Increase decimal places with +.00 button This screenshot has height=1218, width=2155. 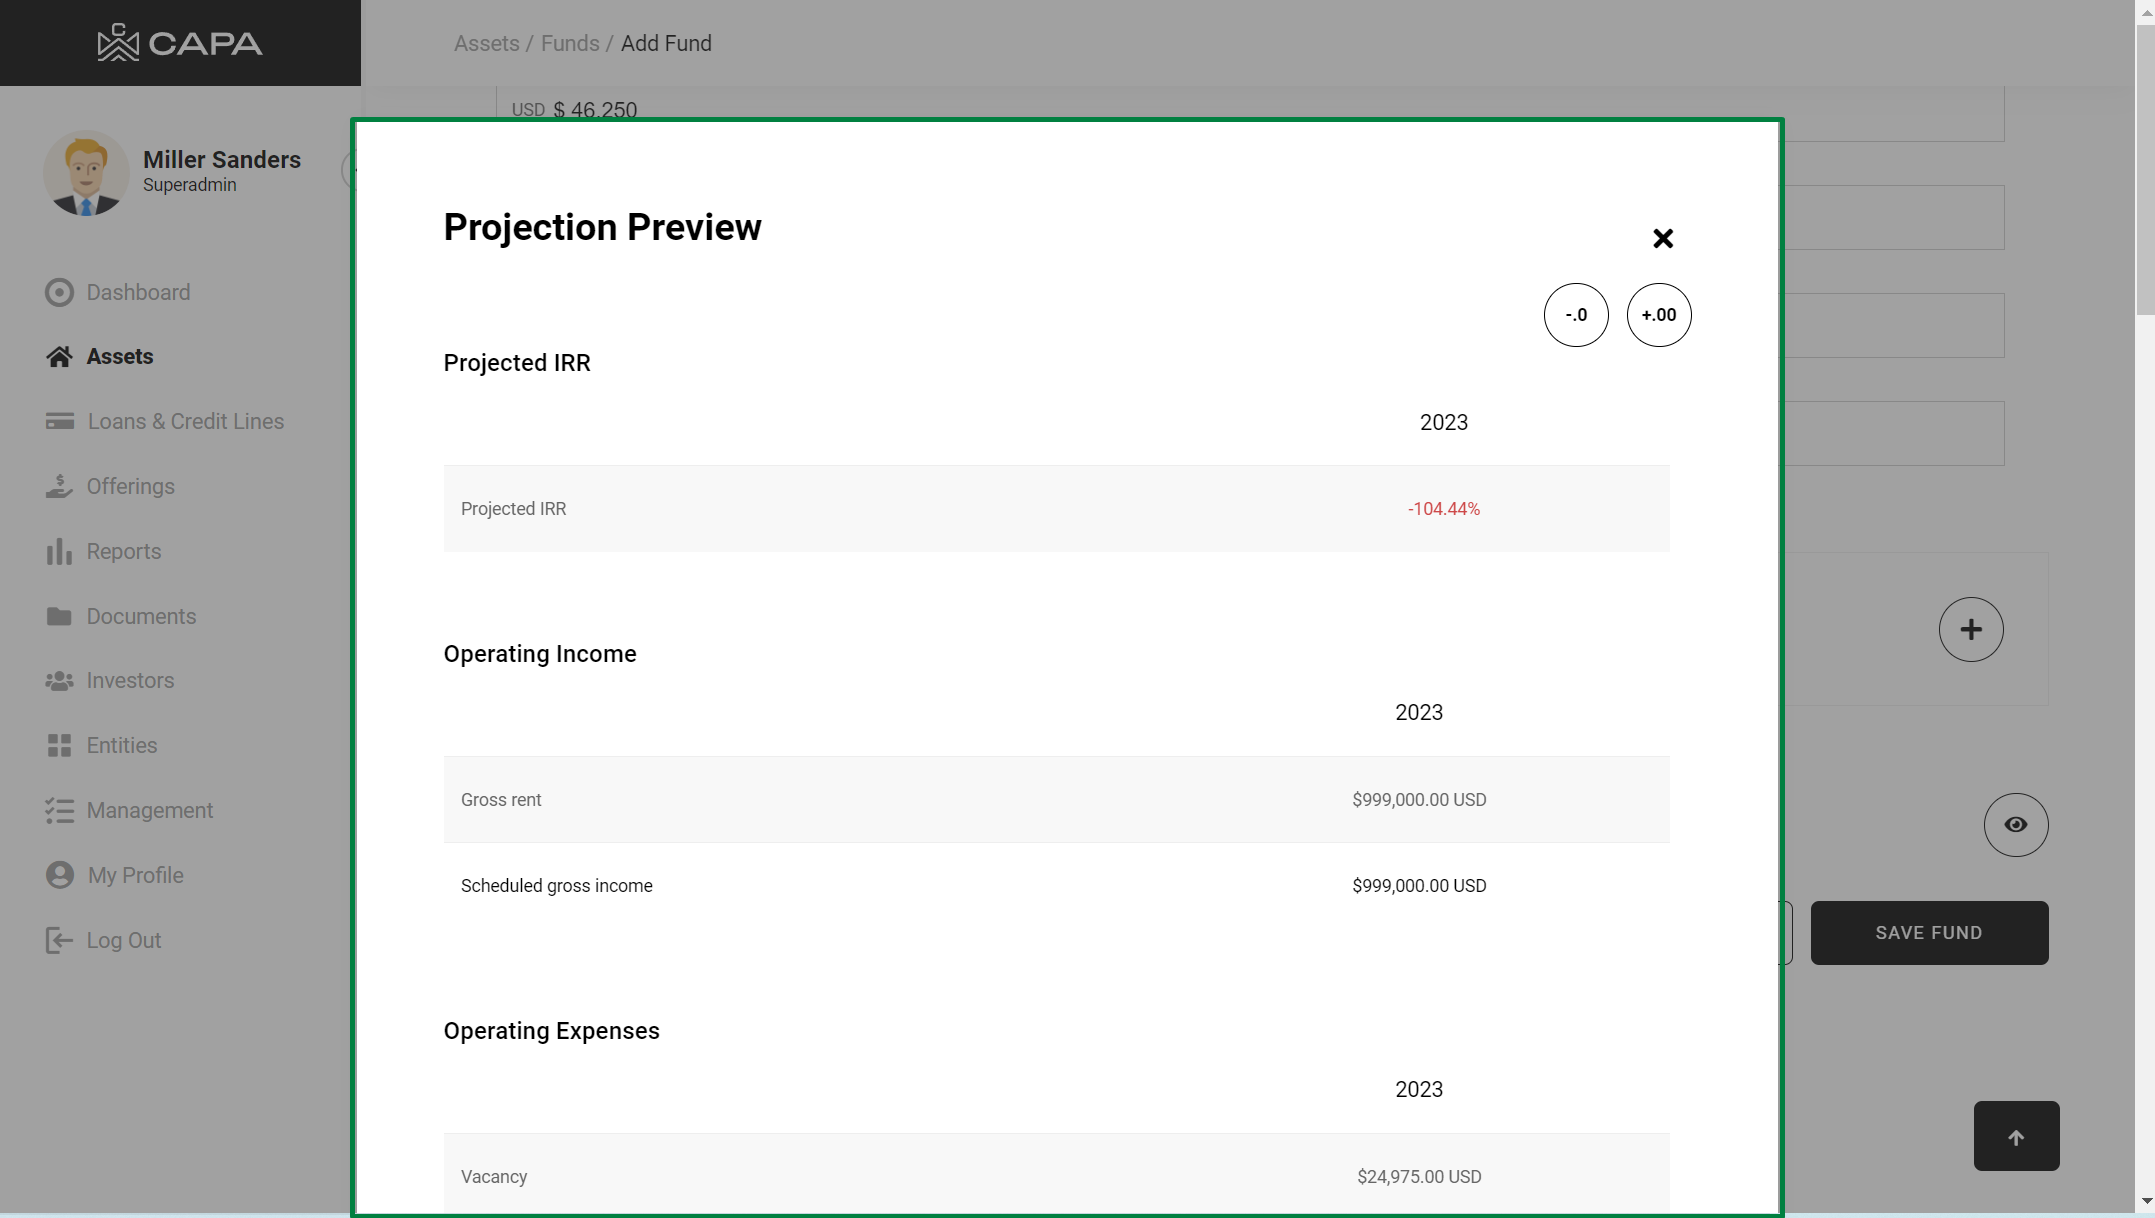[x=1658, y=315]
